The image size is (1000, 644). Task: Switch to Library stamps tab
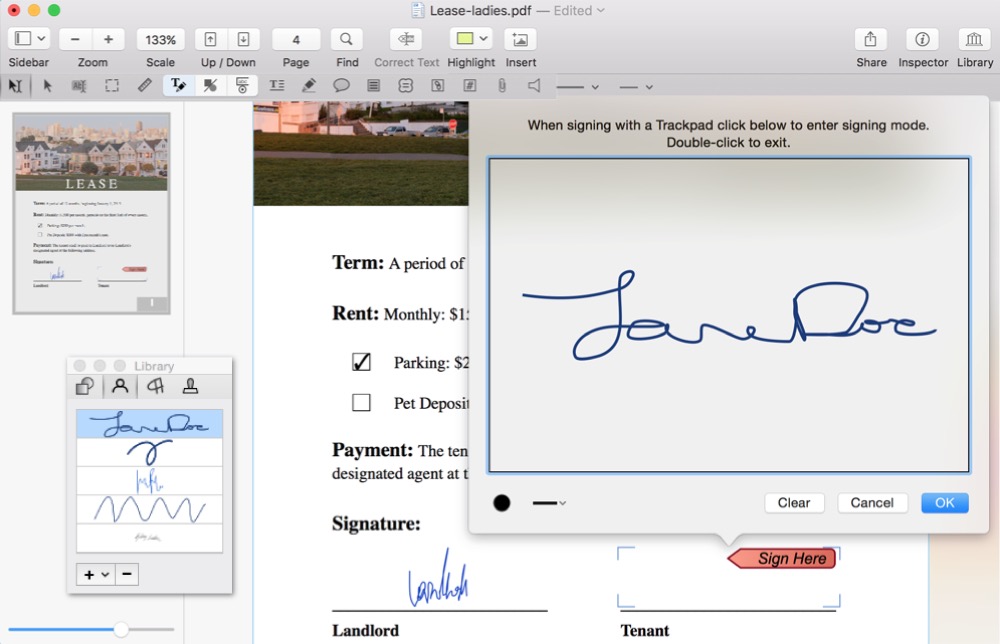pyautogui.click(x=190, y=386)
